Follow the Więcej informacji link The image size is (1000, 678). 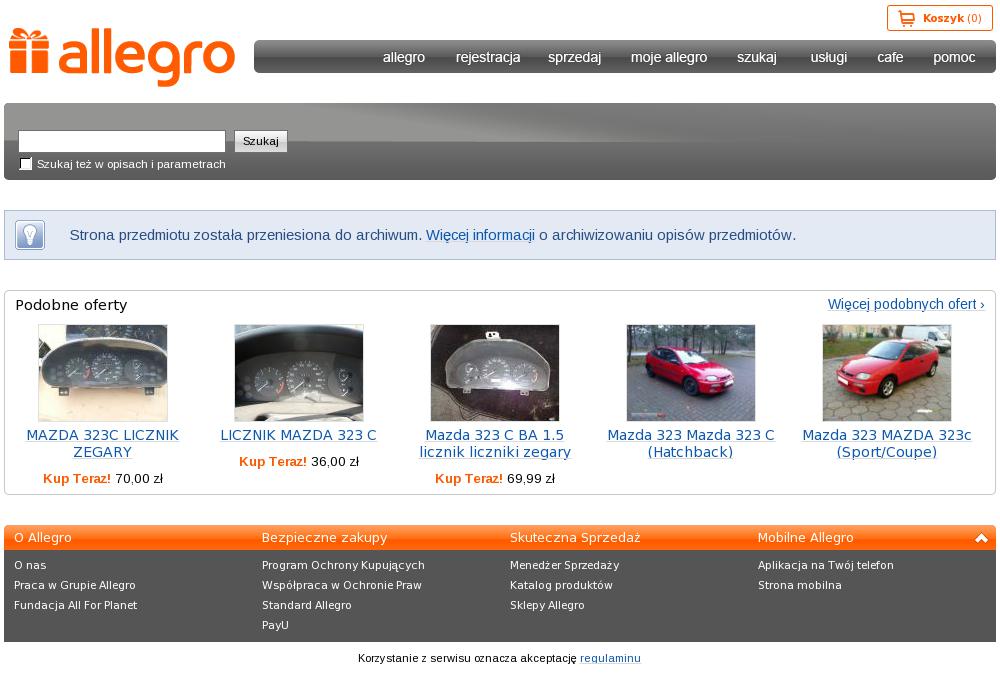coord(480,235)
